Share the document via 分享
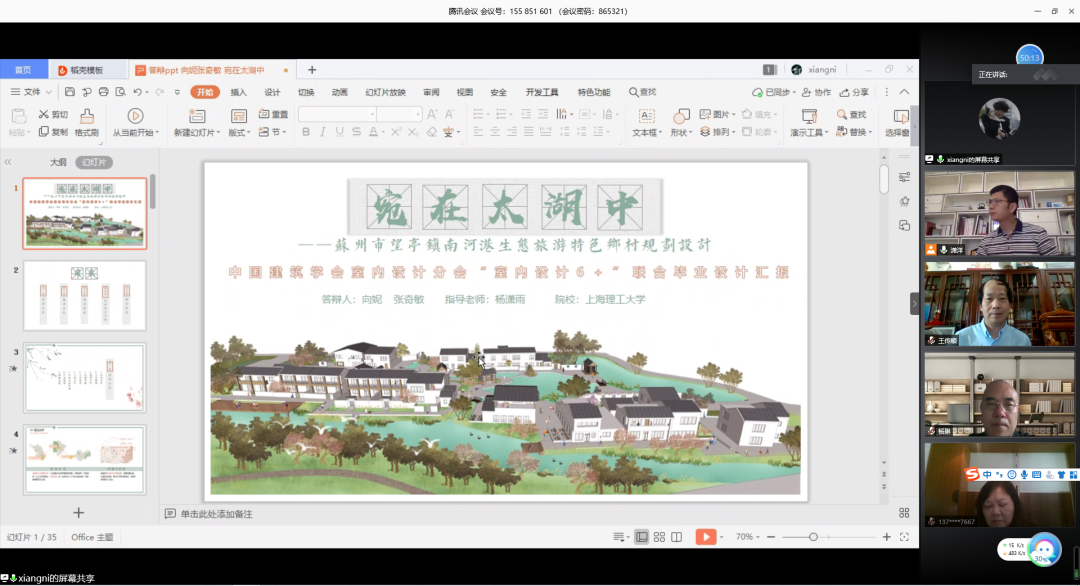The height and width of the screenshot is (586, 1080). (854, 92)
